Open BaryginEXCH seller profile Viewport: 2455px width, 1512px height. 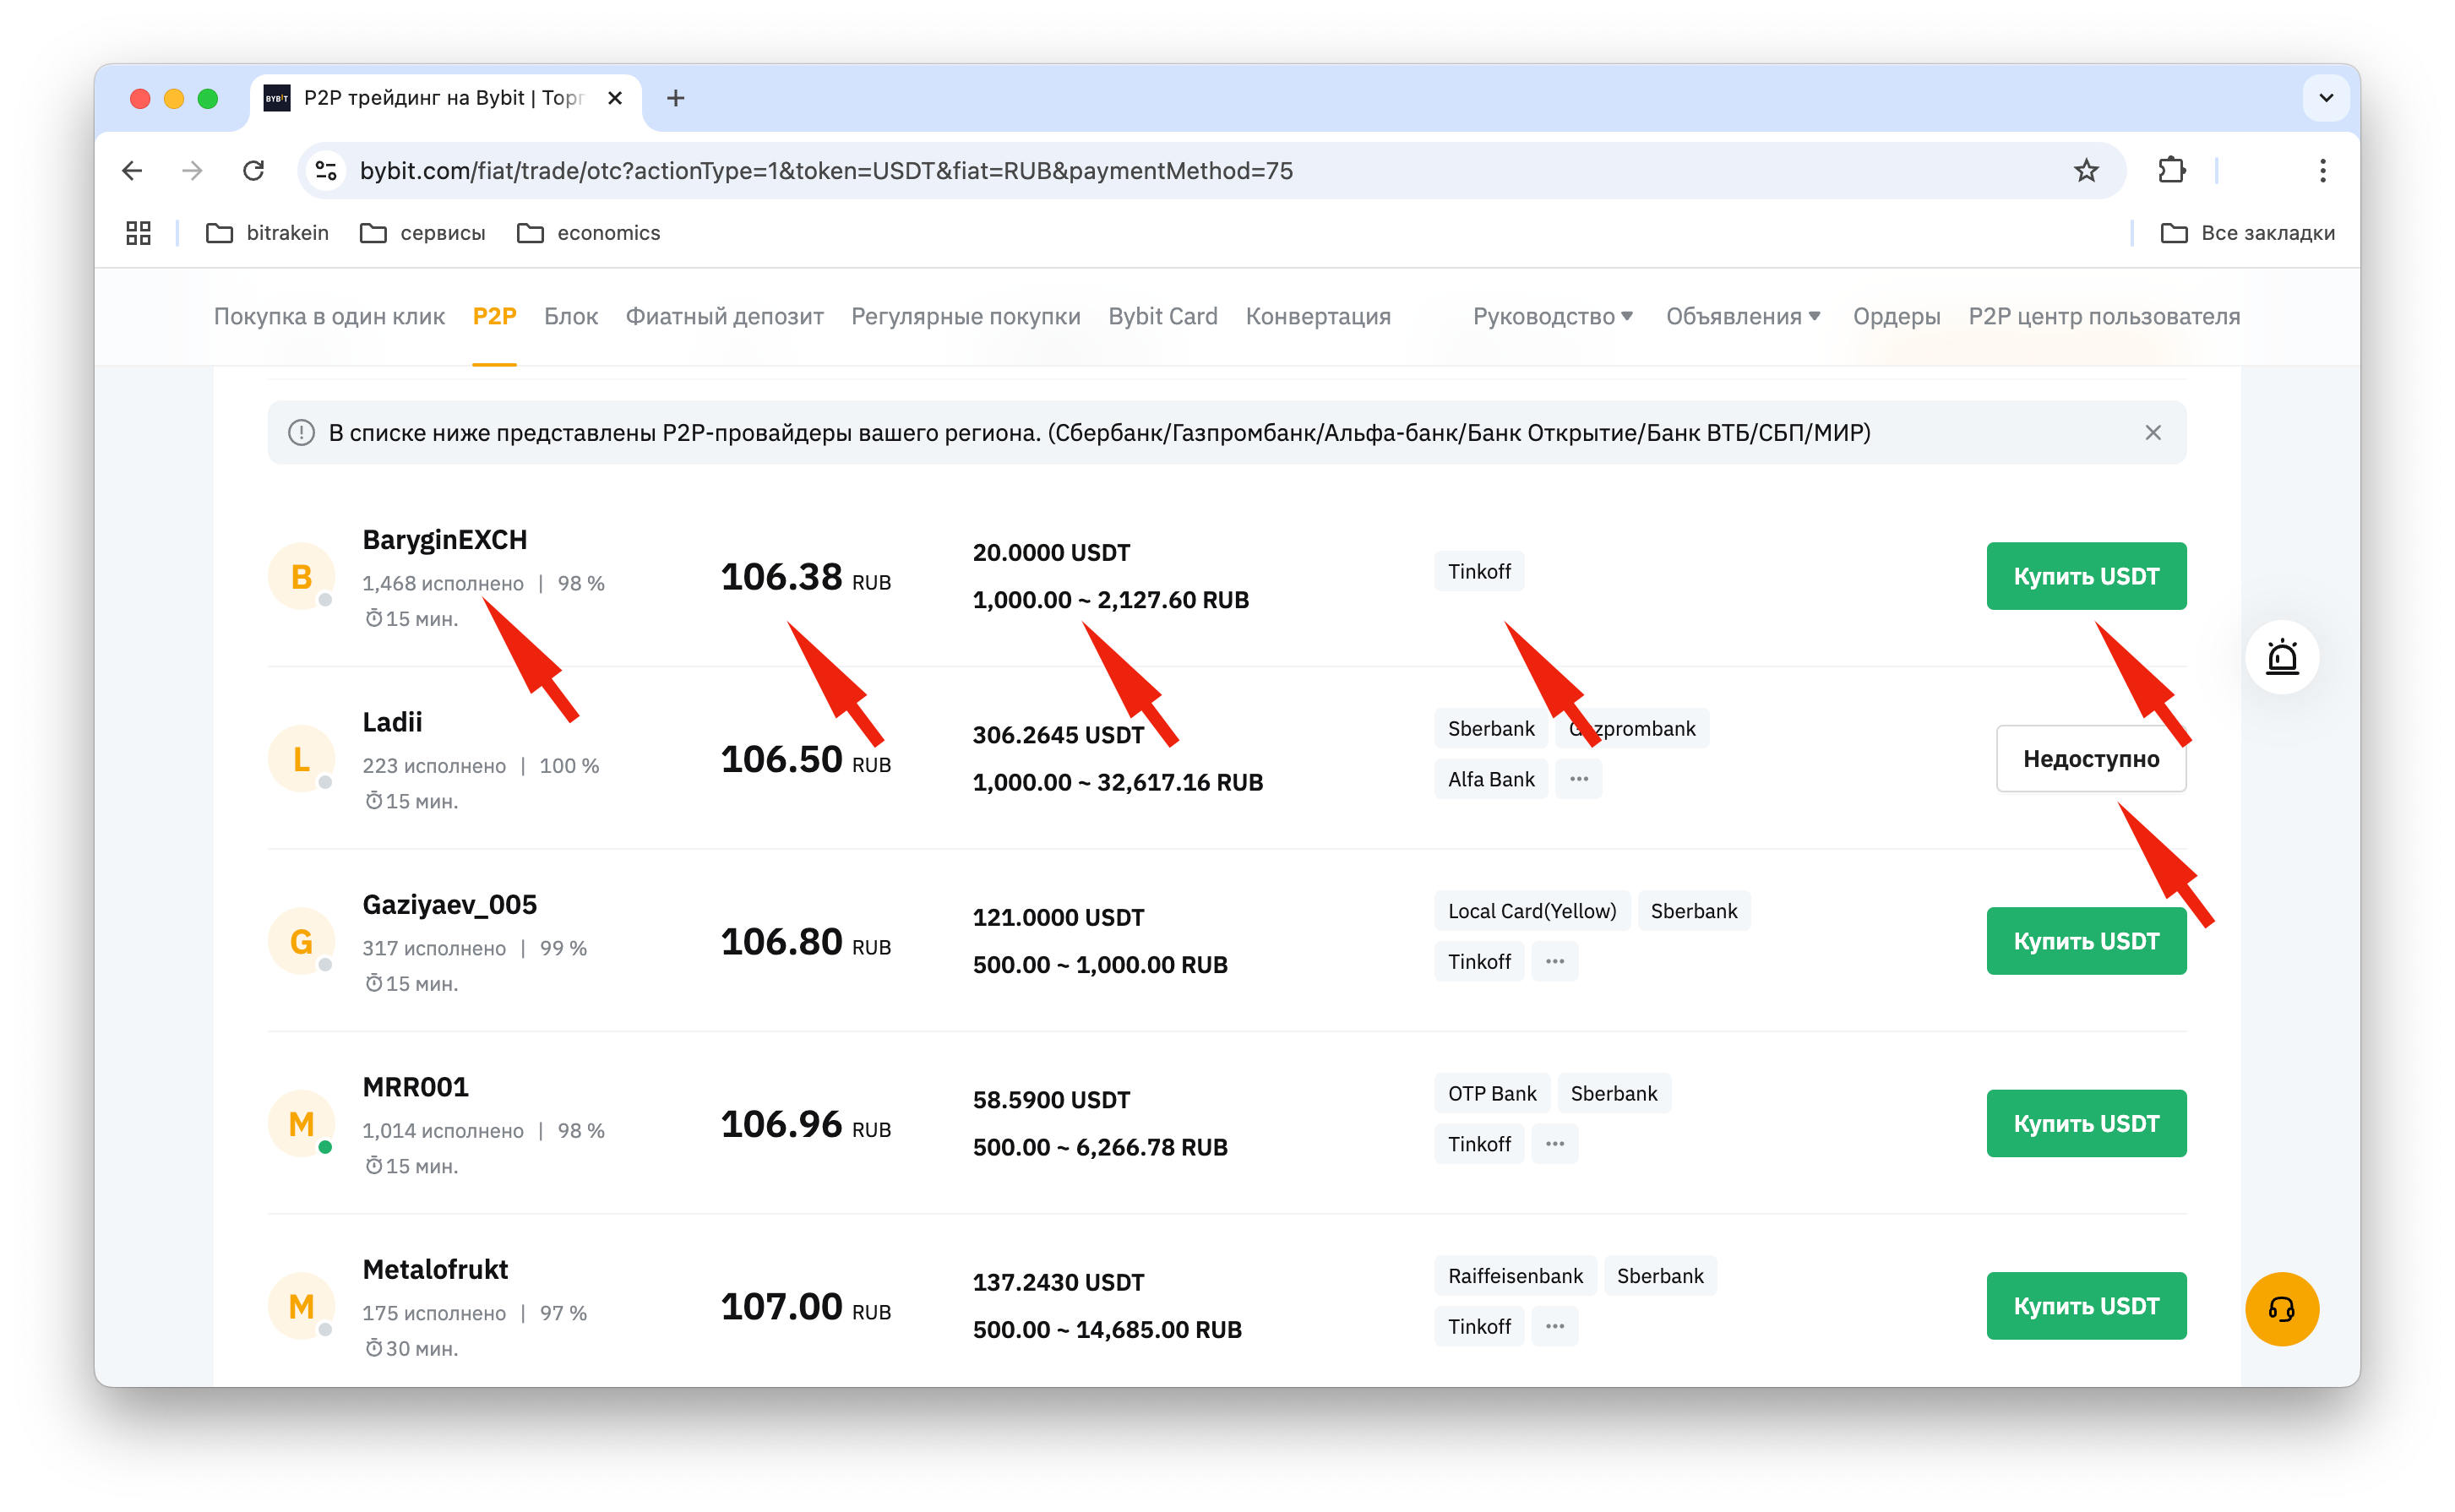click(444, 540)
